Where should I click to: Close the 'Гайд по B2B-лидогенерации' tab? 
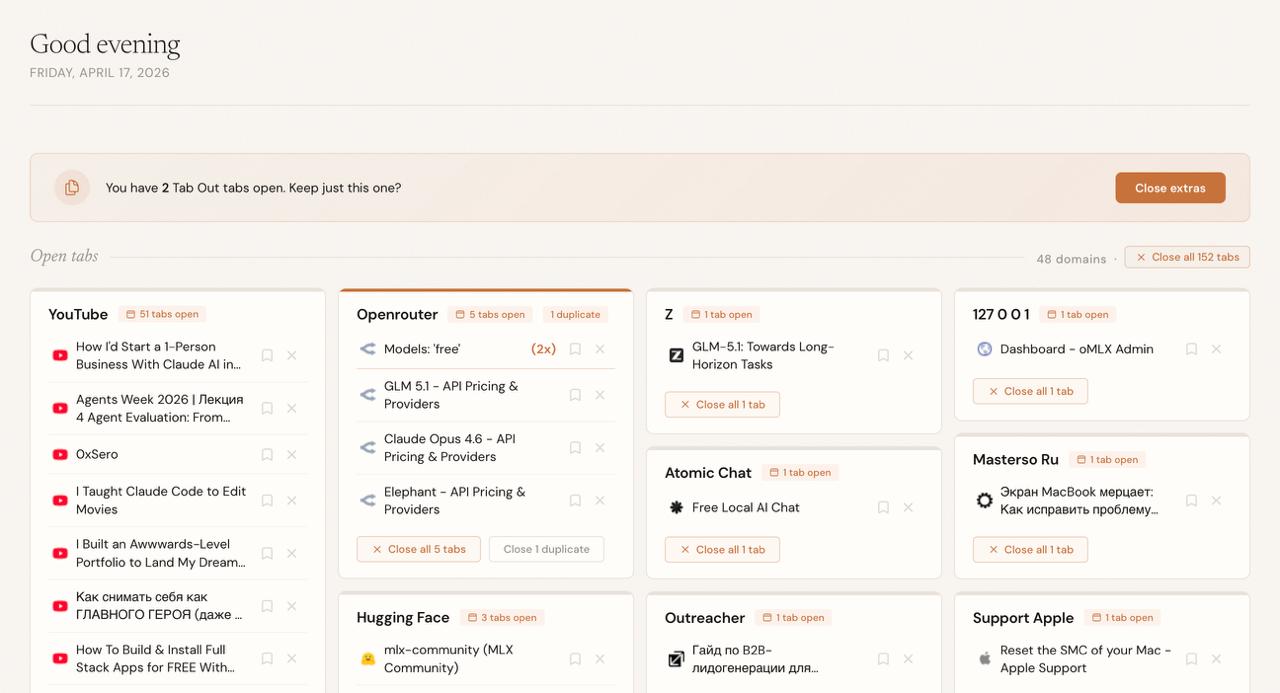(x=908, y=659)
